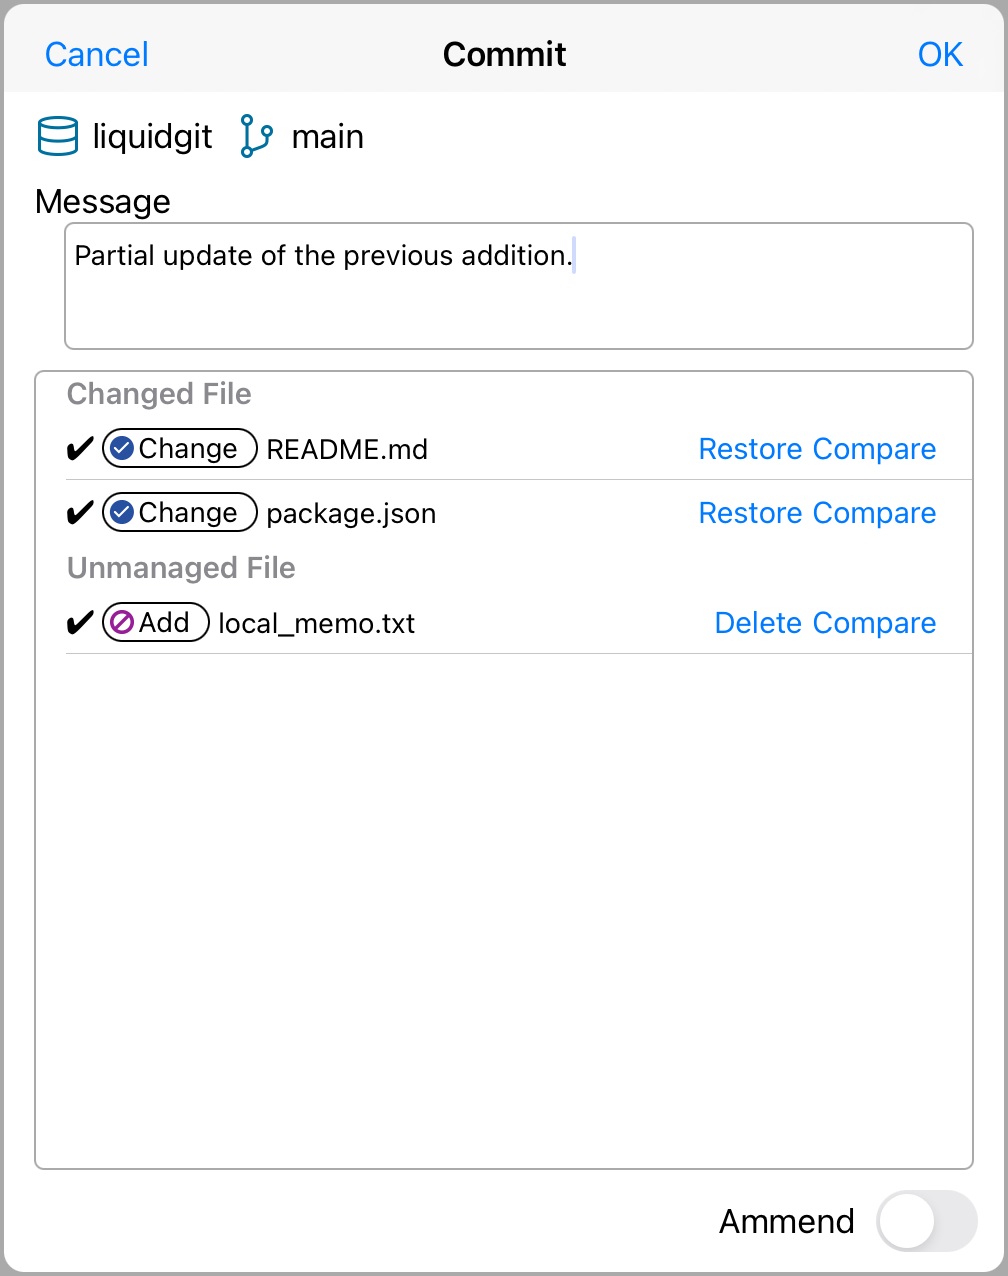Compare the local_memo.txt file
Screen dimensions: 1008x1276
pos(874,624)
